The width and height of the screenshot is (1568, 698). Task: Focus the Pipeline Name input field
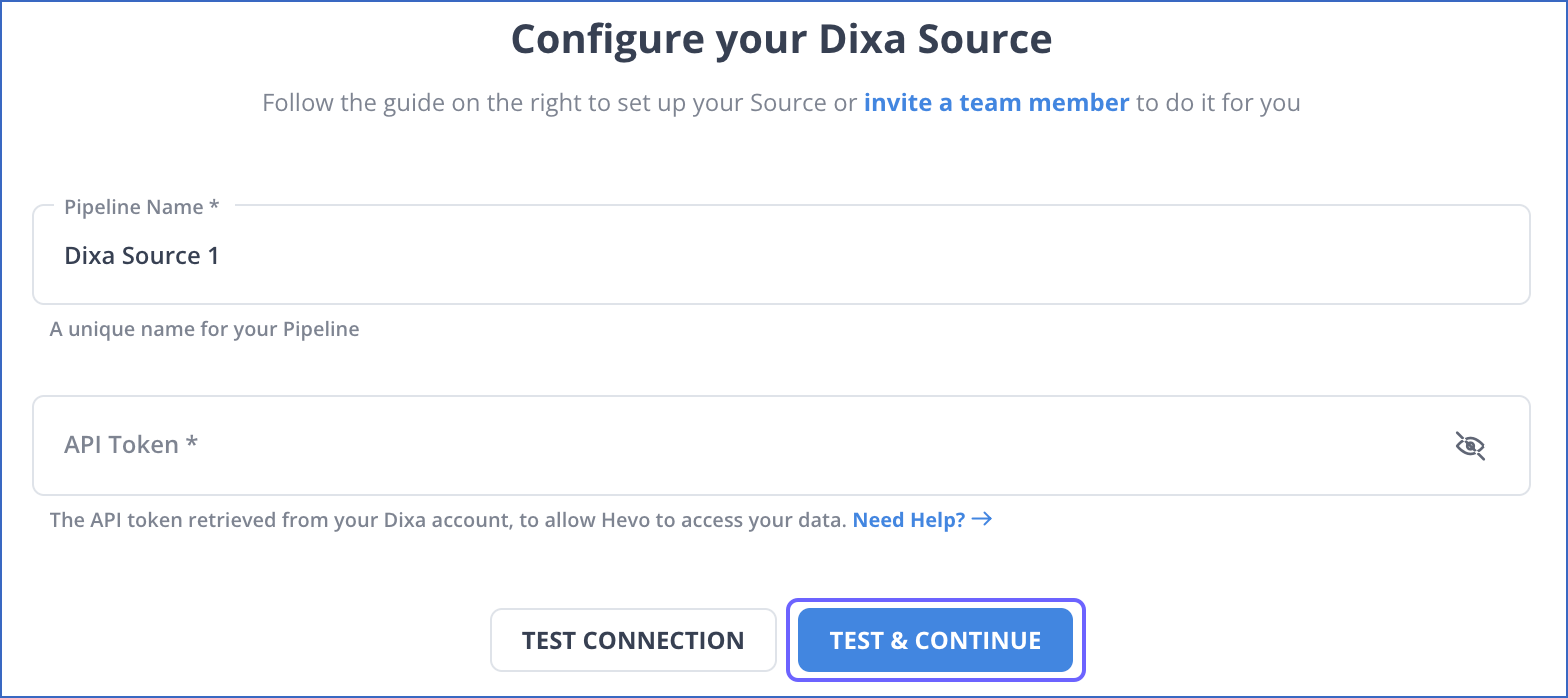[781, 255]
